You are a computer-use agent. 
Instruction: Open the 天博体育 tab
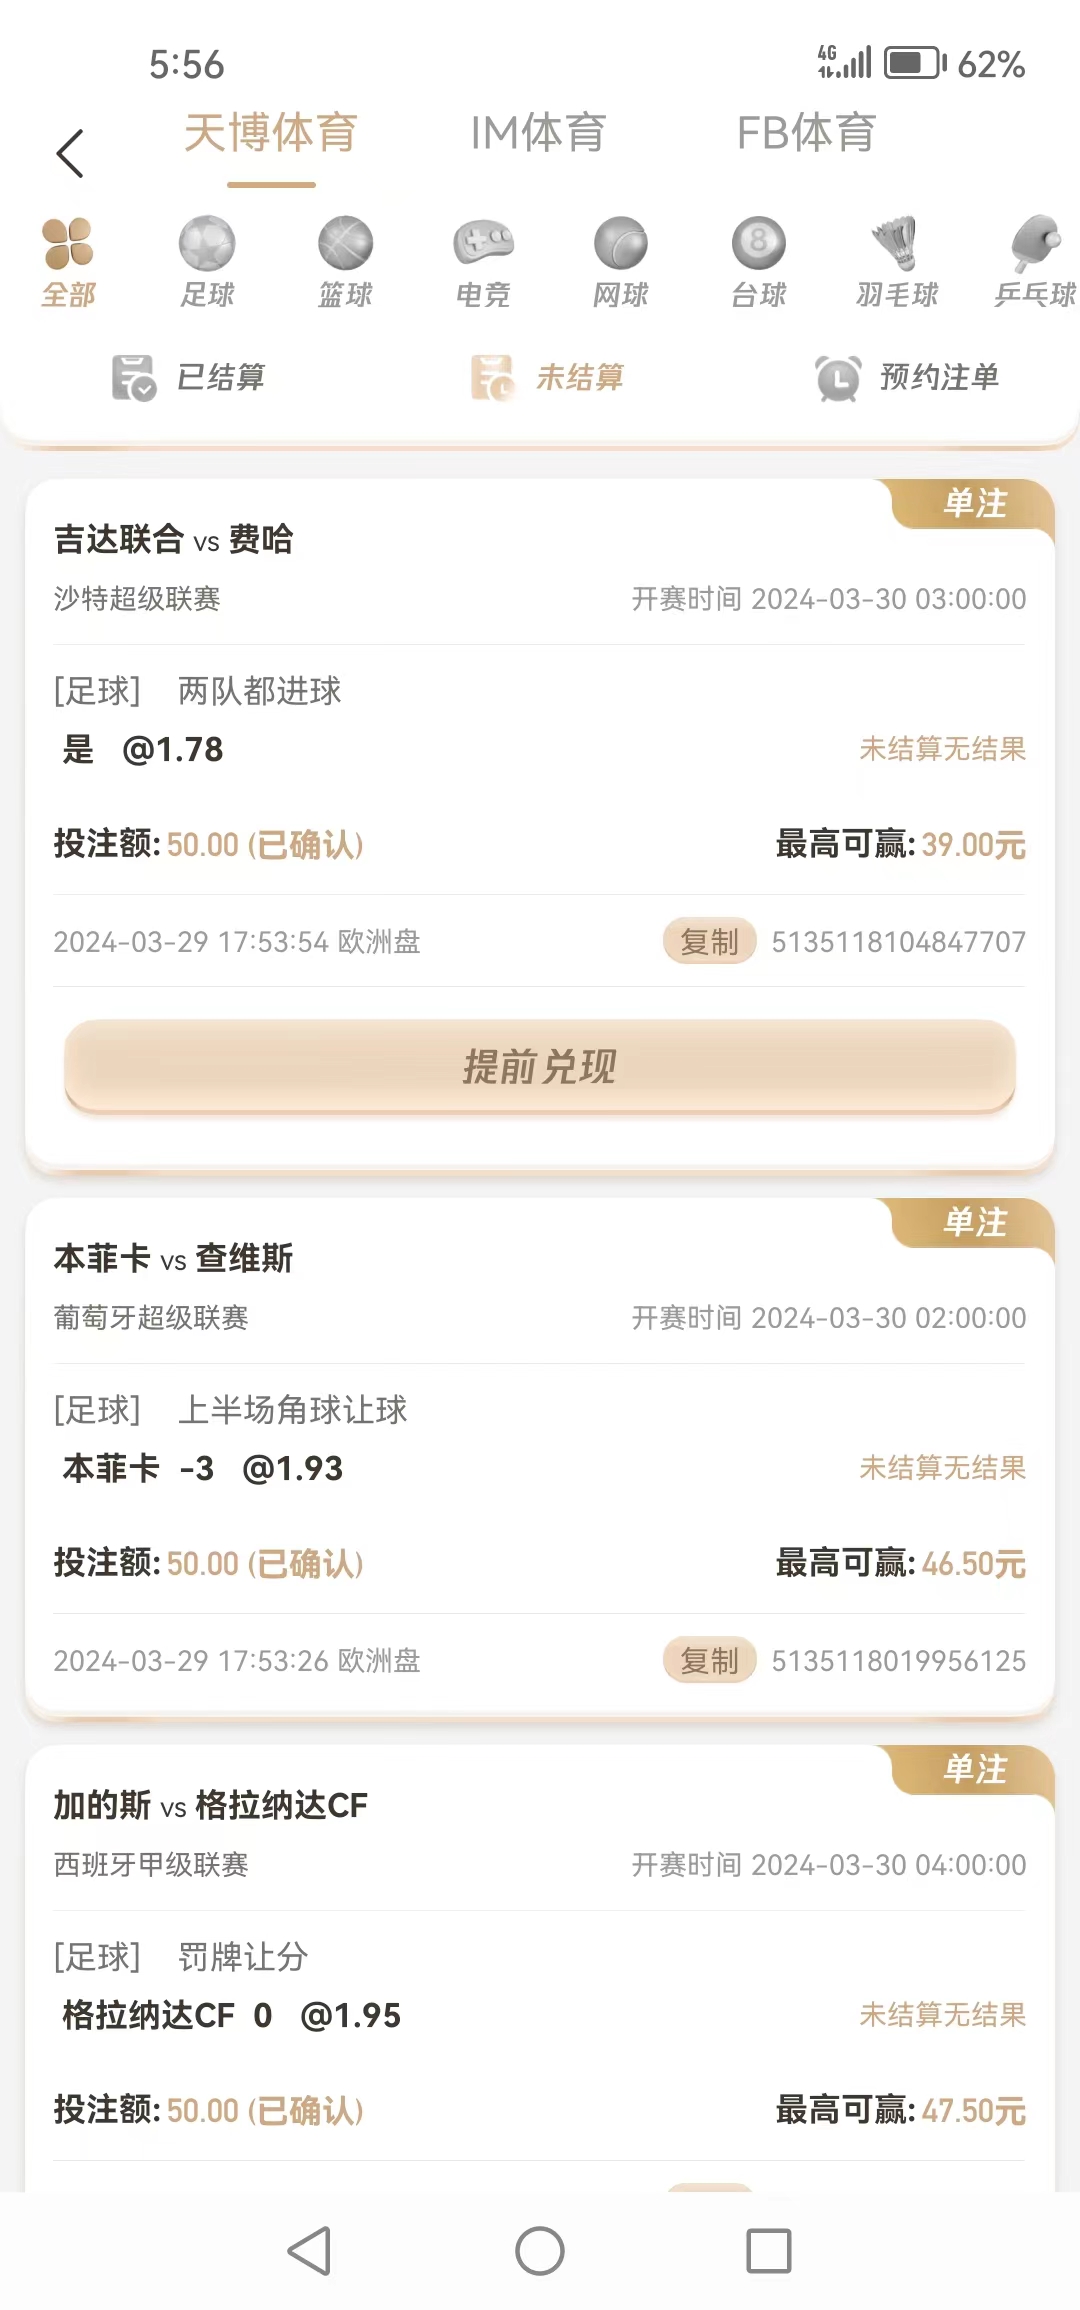(x=271, y=133)
